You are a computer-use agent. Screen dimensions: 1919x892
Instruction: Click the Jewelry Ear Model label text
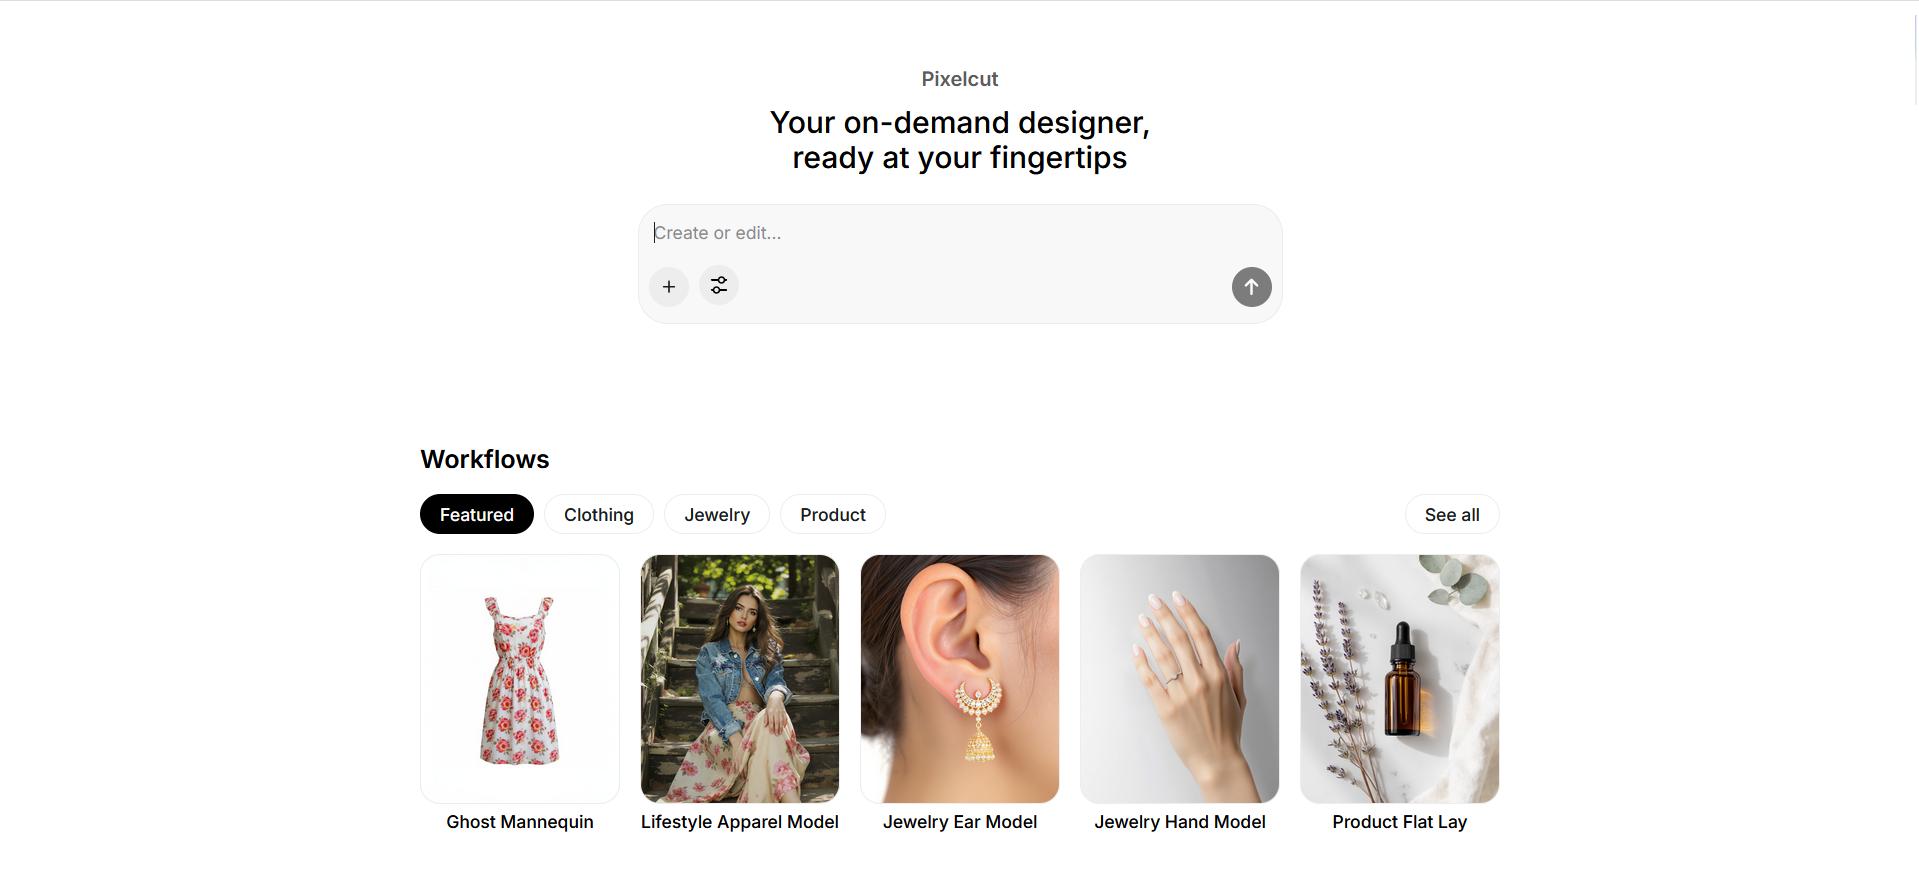tap(960, 821)
